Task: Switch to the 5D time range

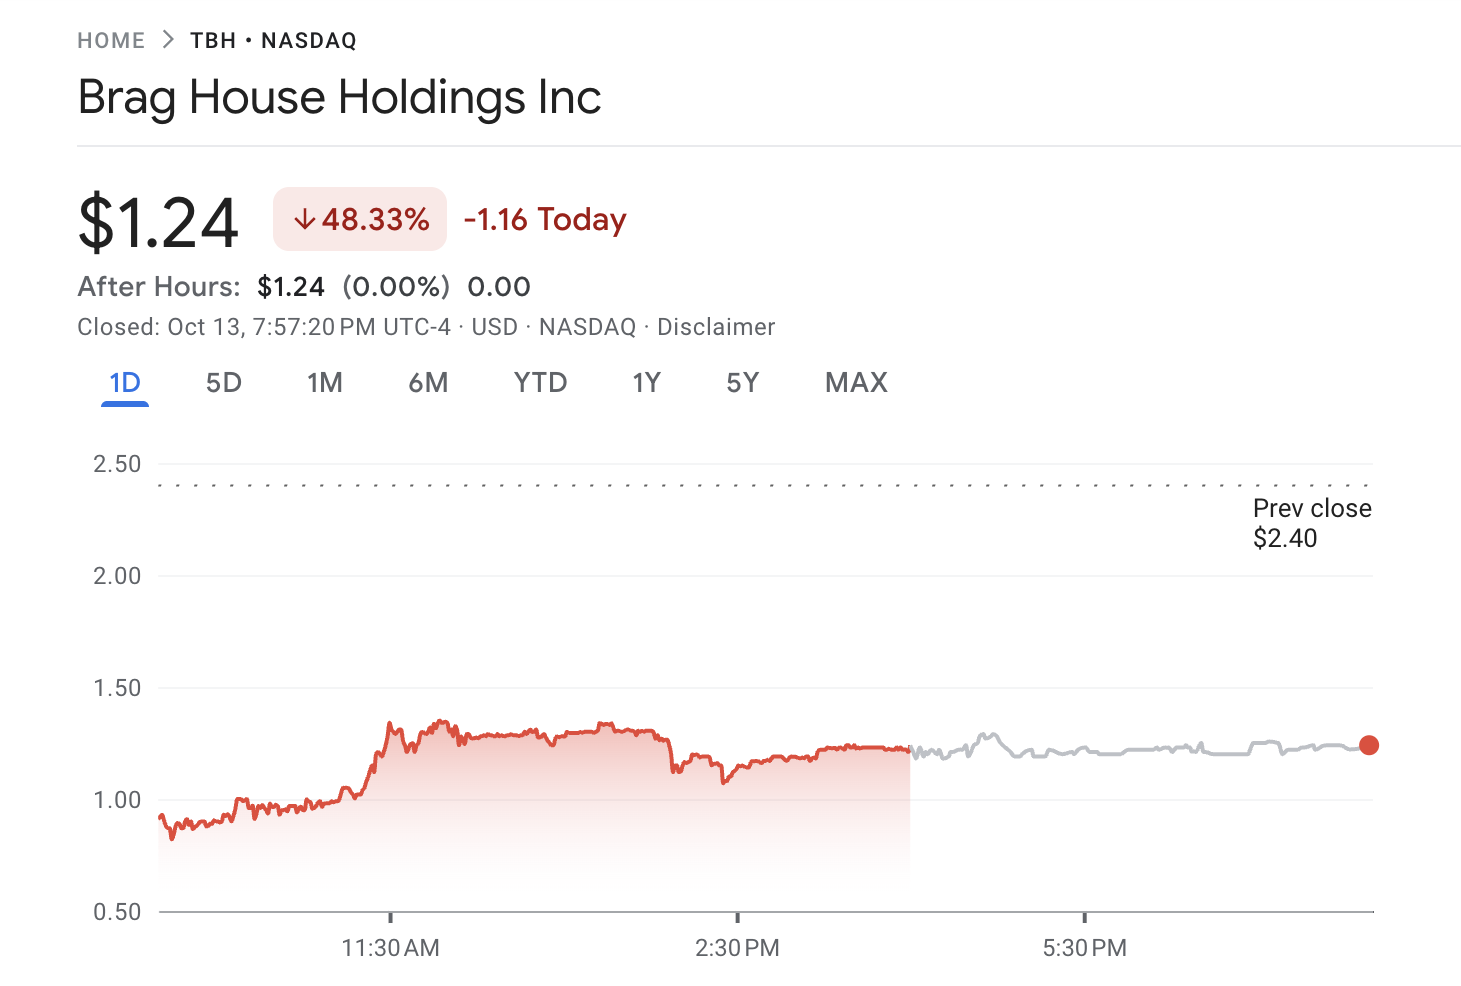Action: pyautogui.click(x=223, y=383)
